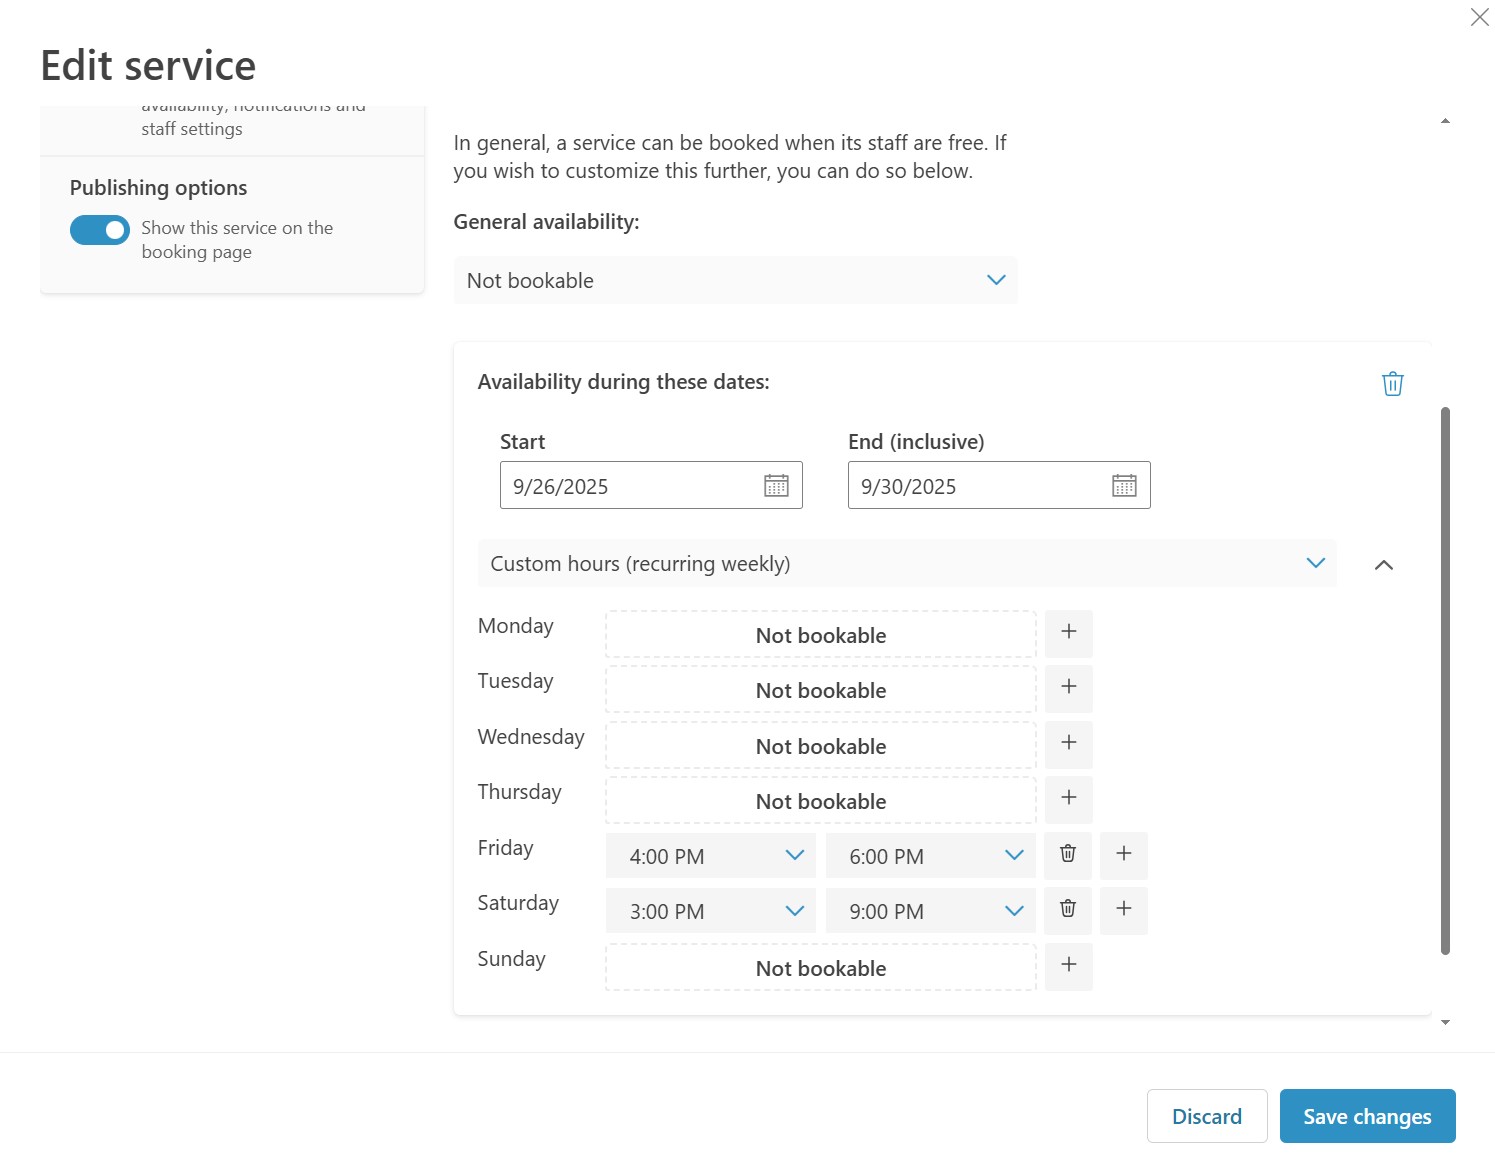Open the General availability dropdown
This screenshot has height=1174, width=1495.
[x=735, y=281]
